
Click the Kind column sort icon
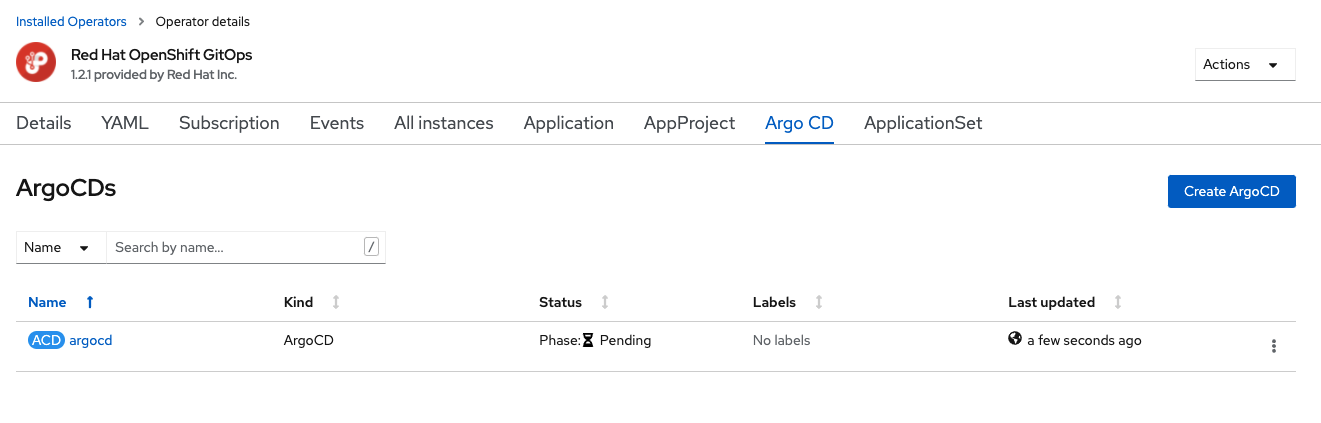pos(336,302)
